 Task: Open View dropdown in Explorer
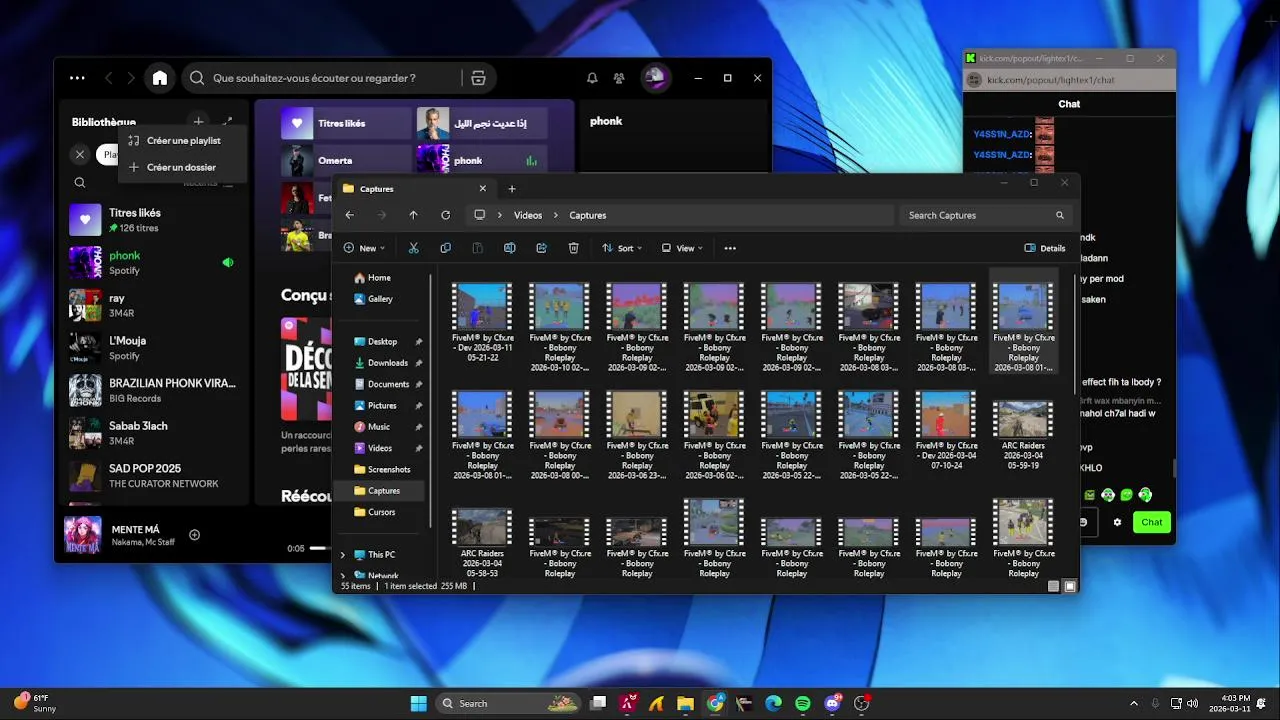[681, 248]
